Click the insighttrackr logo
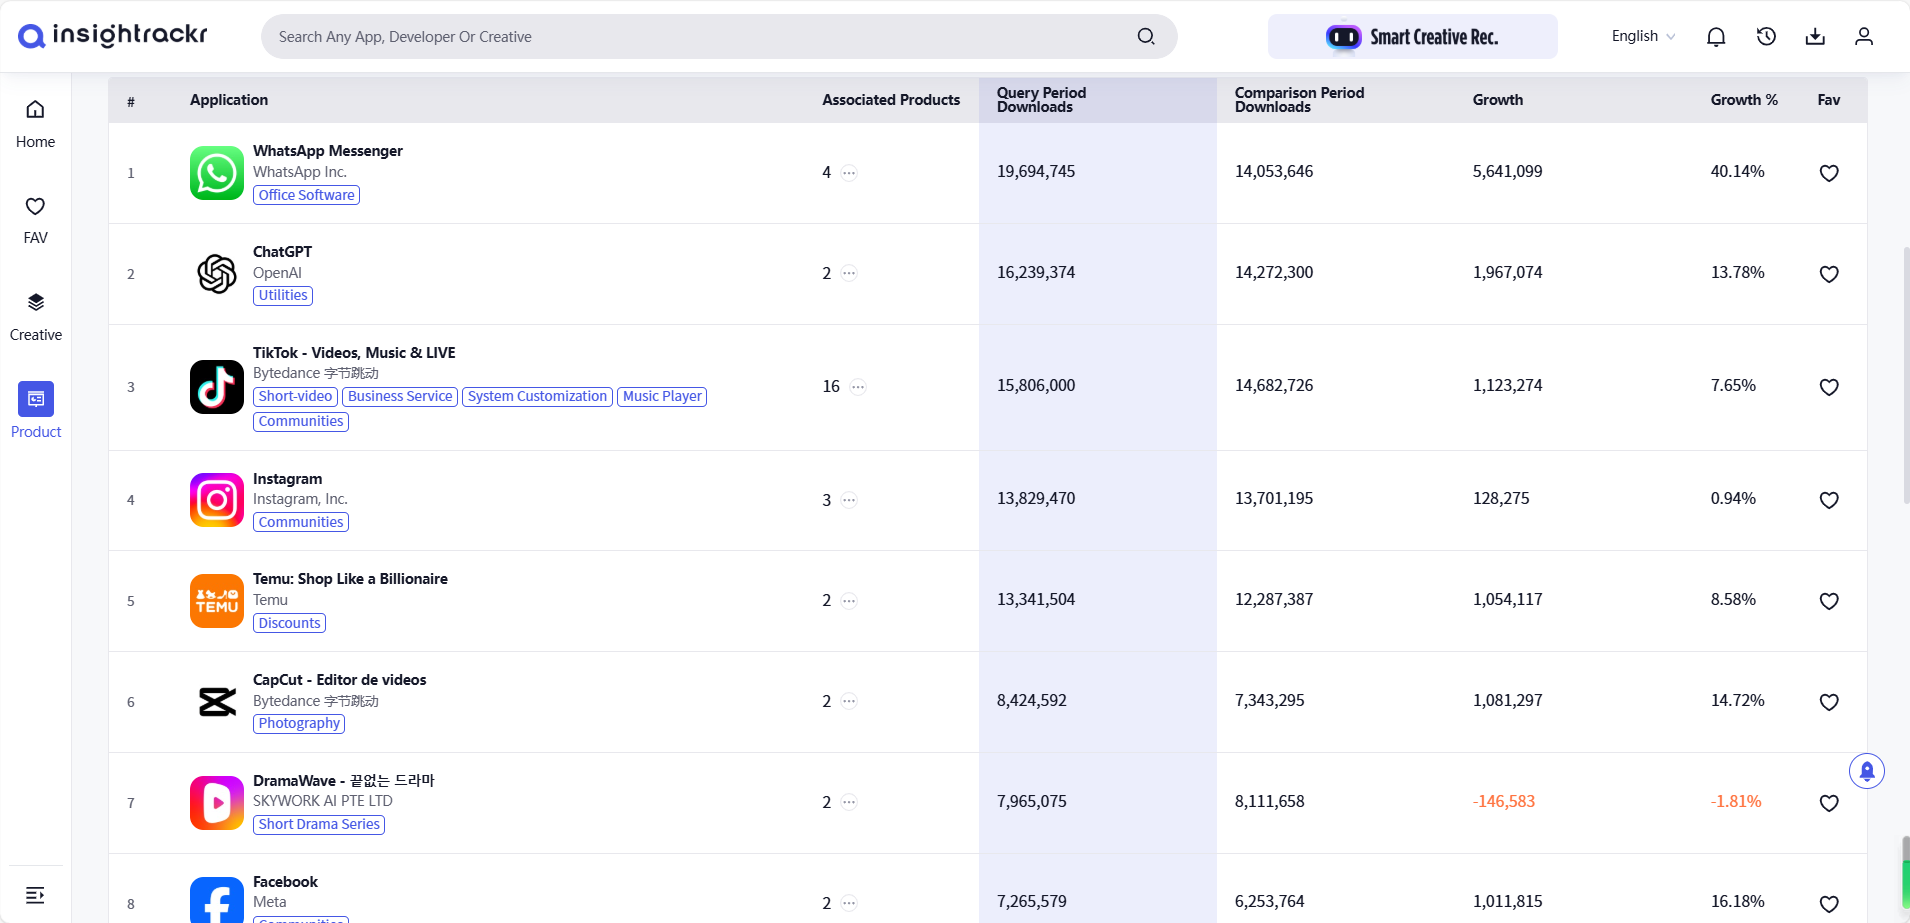 coord(113,36)
